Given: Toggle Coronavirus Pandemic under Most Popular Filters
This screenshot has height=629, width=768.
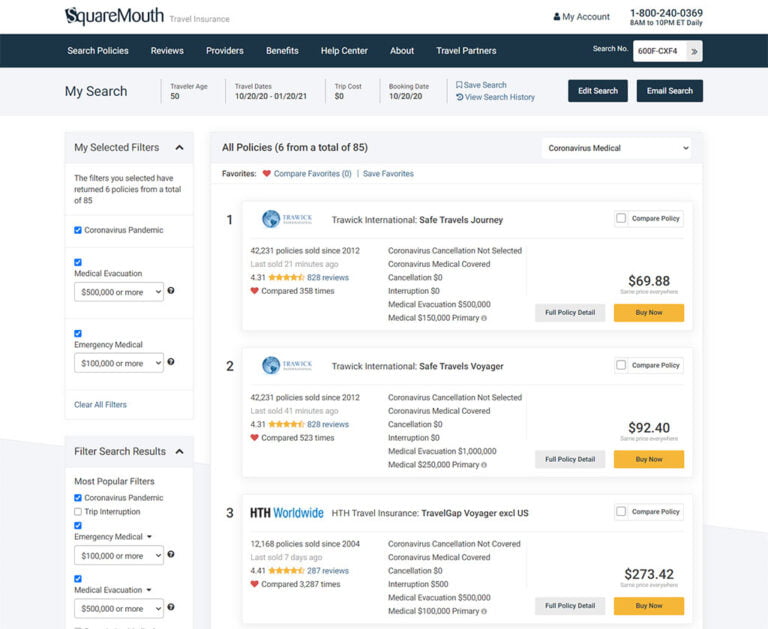Looking at the screenshot, I should (x=78, y=498).
